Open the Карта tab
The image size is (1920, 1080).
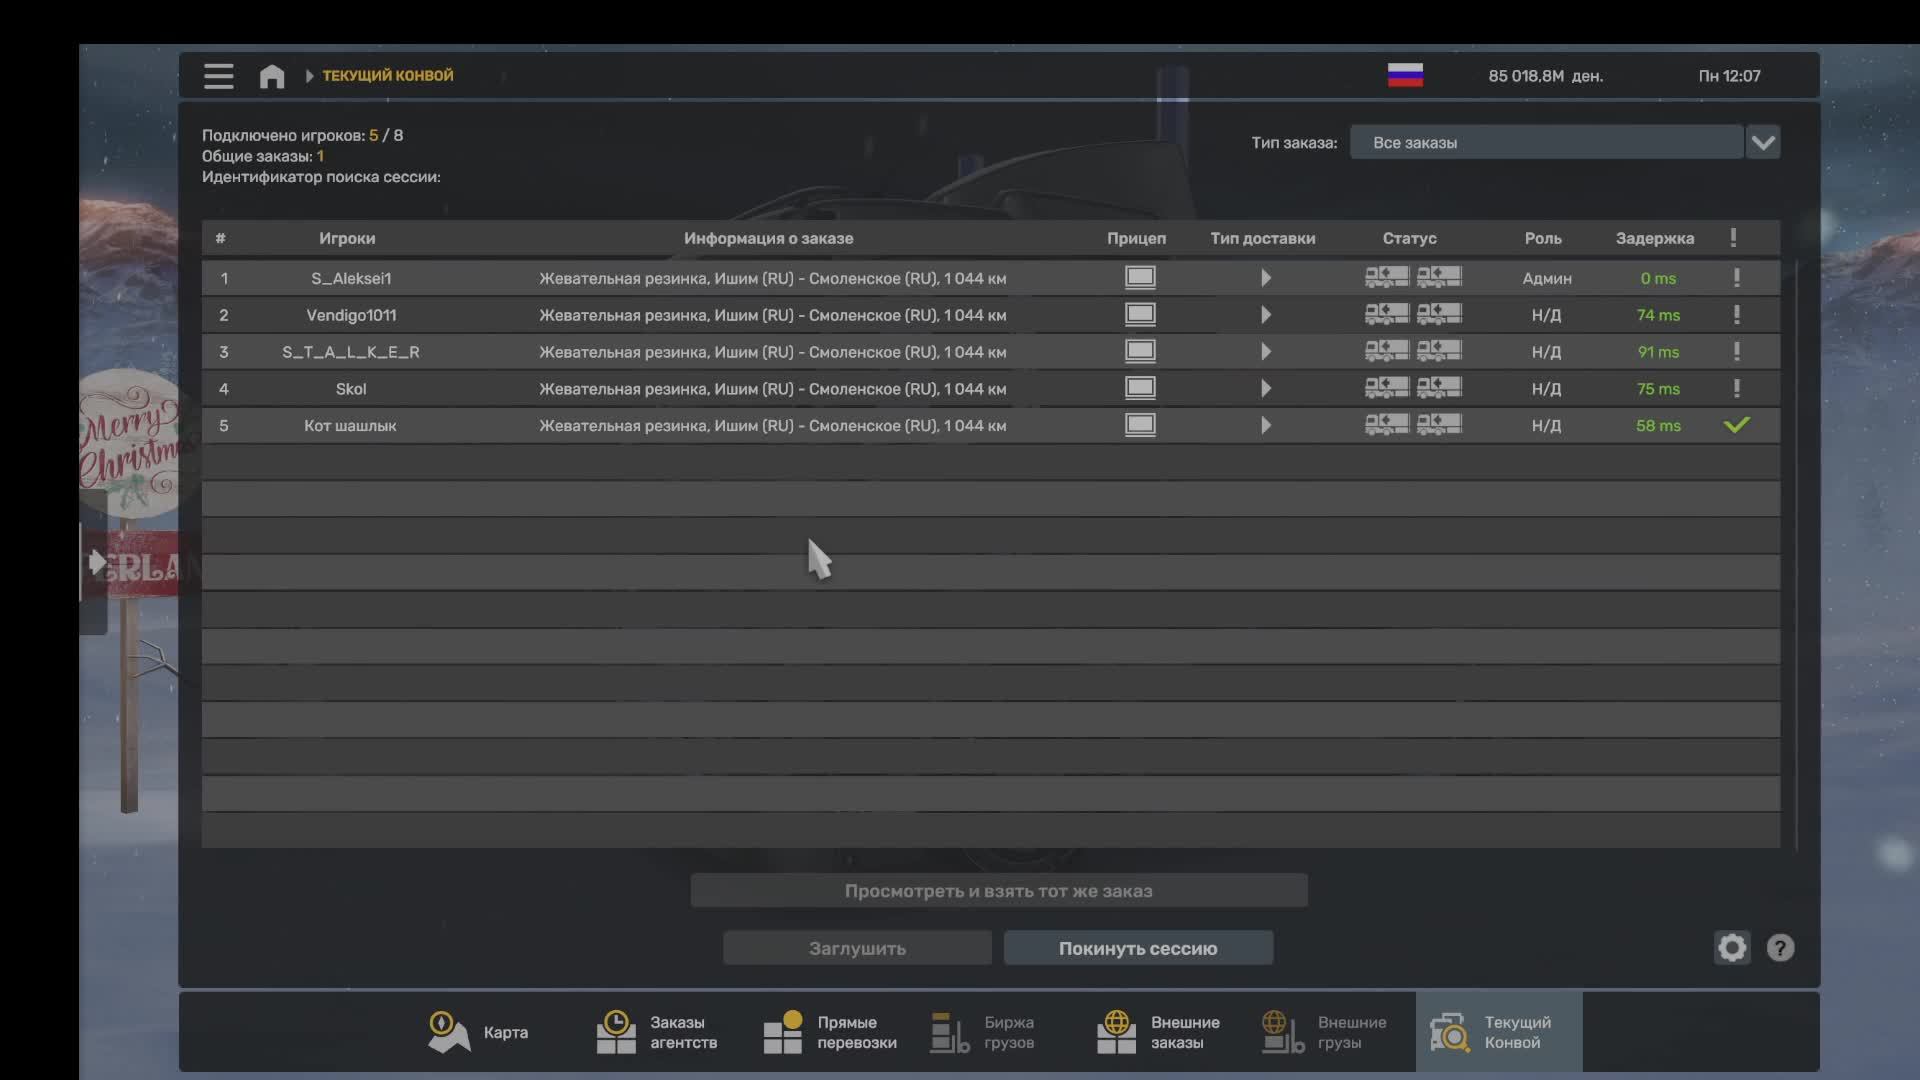(478, 1032)
